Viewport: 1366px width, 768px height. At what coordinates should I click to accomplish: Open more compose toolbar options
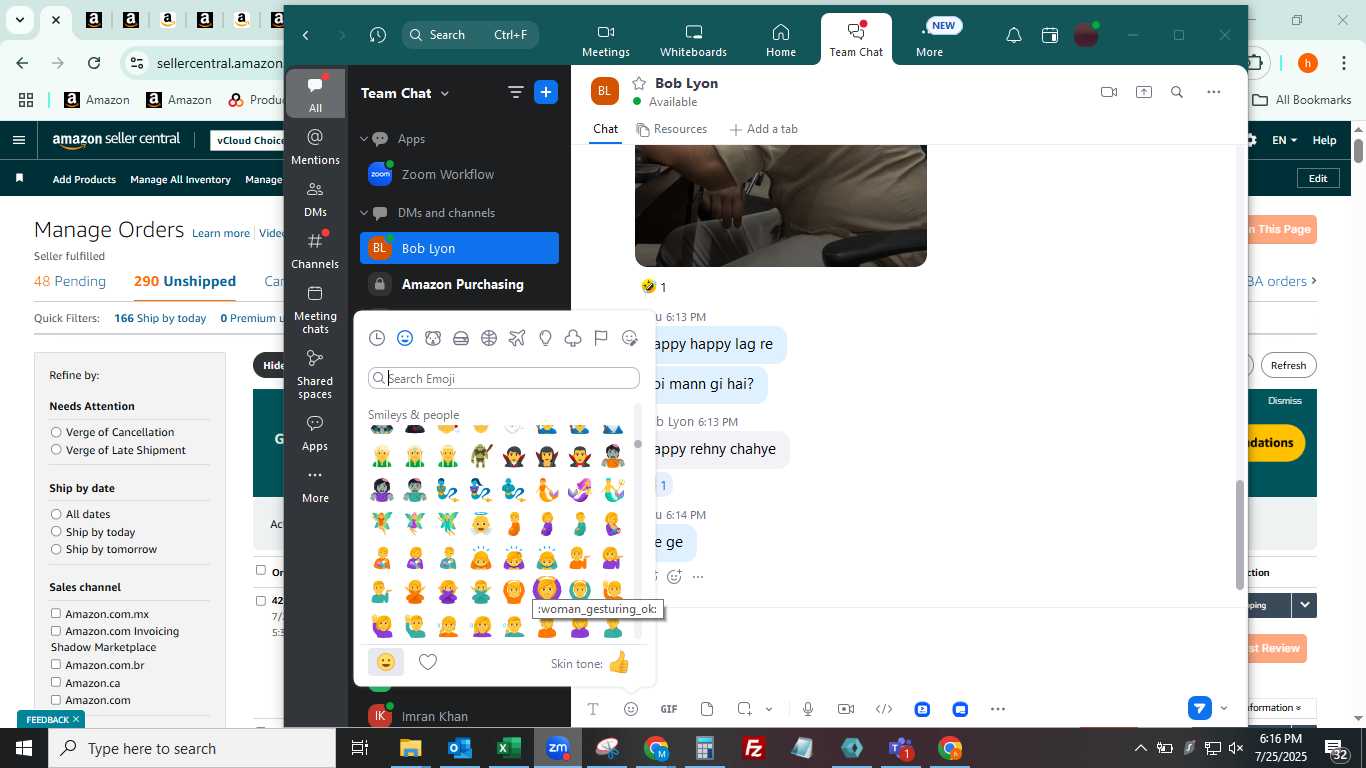click(998, 709)
